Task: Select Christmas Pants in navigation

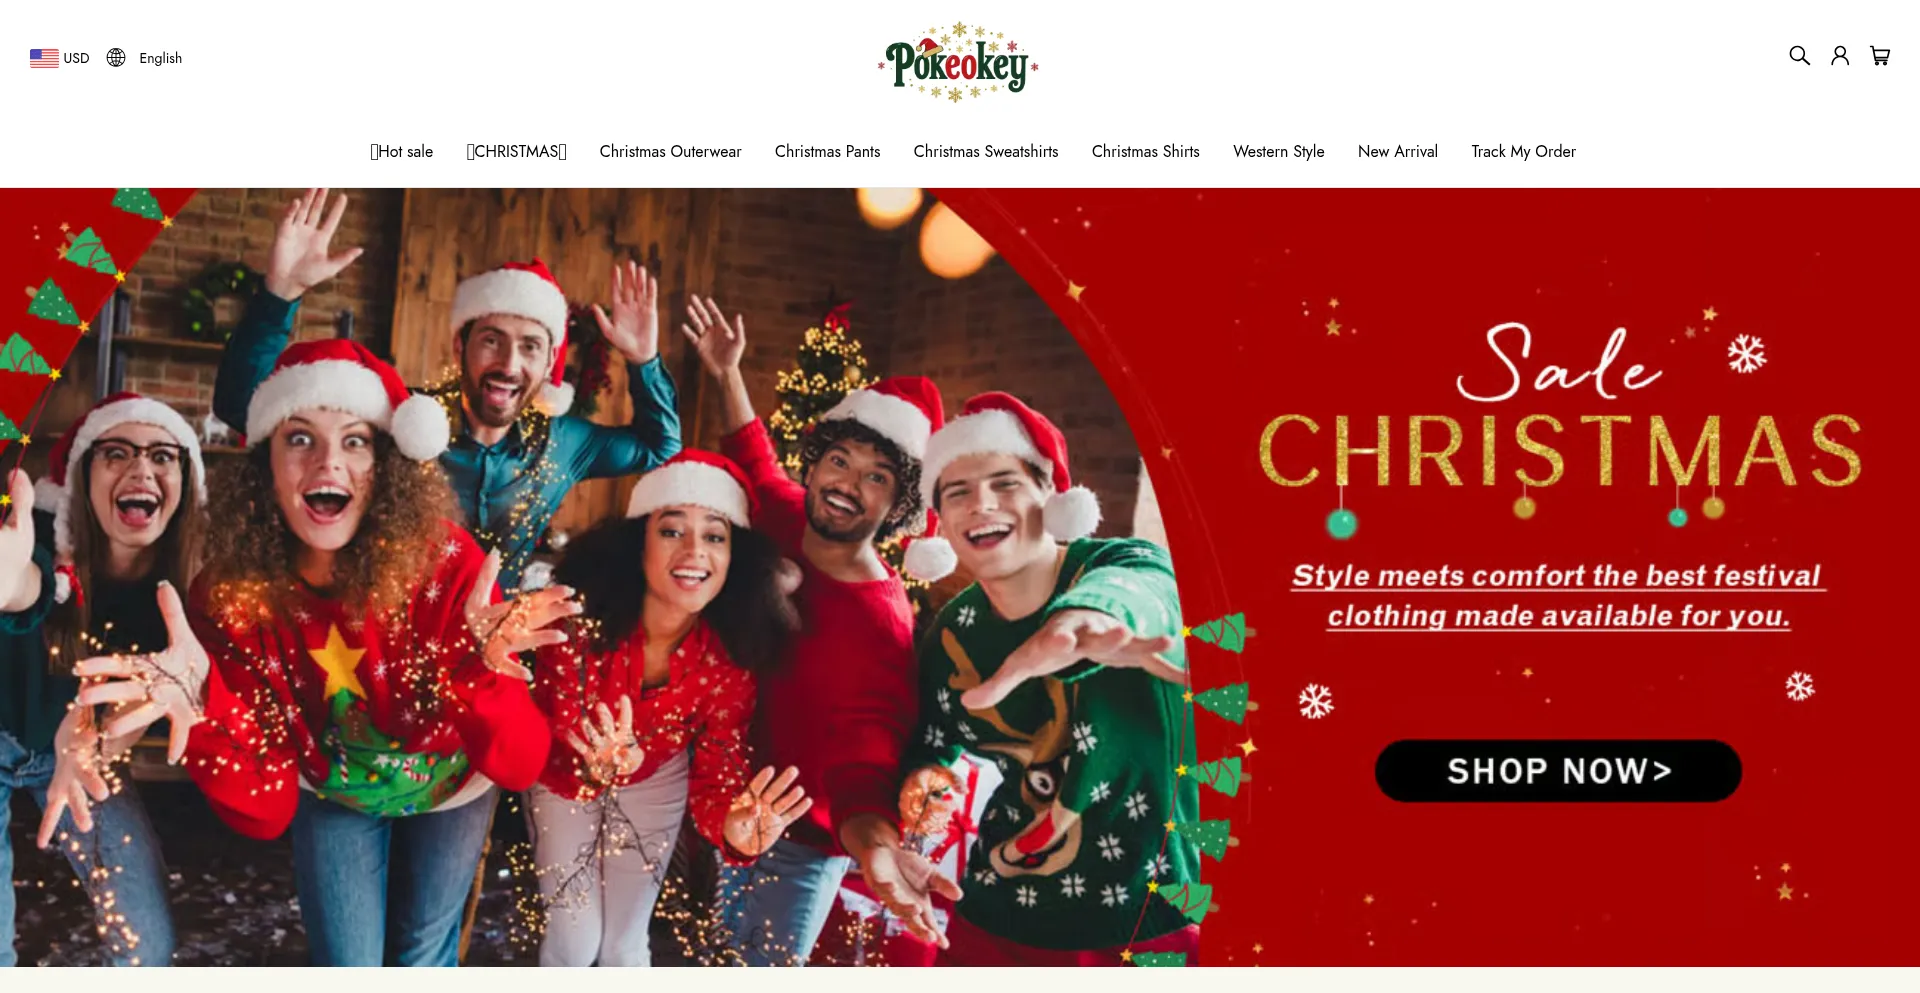Action: point(827,152)
